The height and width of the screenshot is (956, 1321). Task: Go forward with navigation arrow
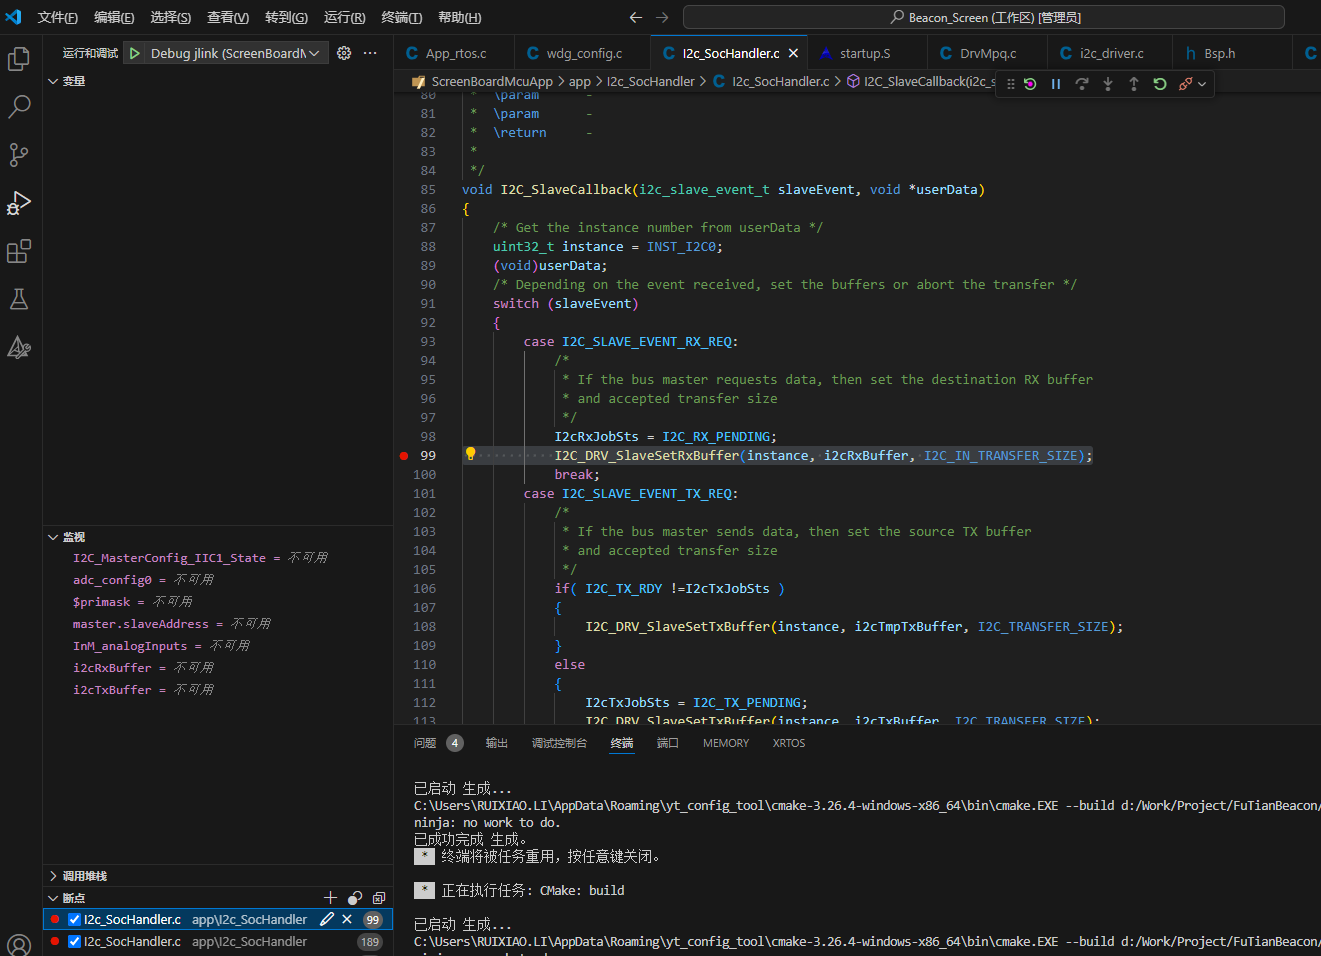point(662,17)
